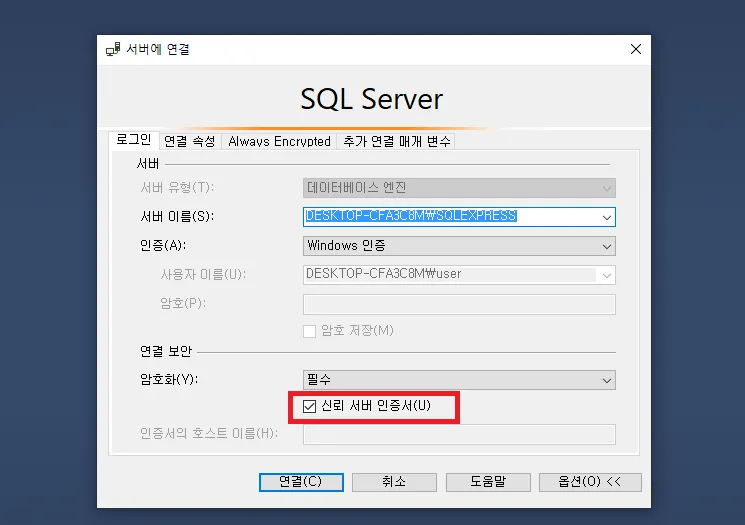Screen dimensions: 745x525
Task: Click the 연결 보안 section heading
Action: click(166, 352)
